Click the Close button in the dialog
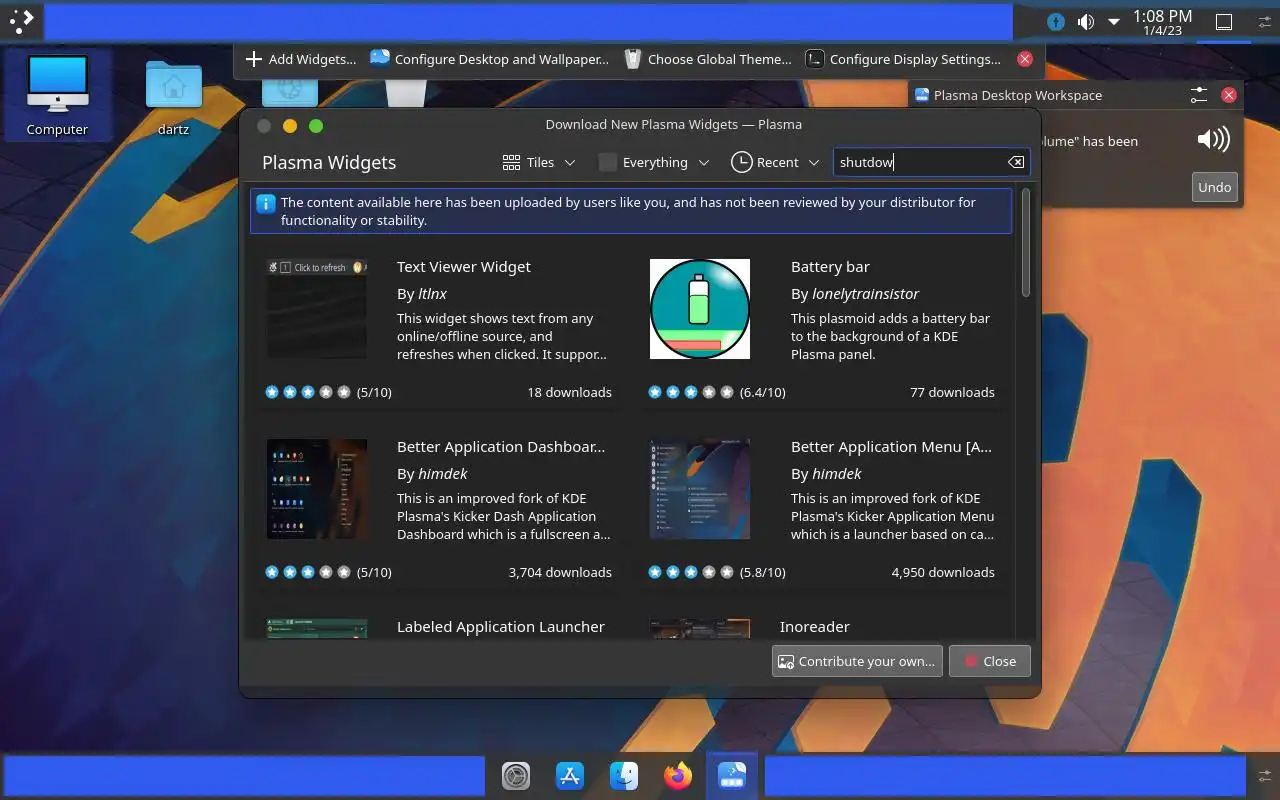 coord(989,661)
